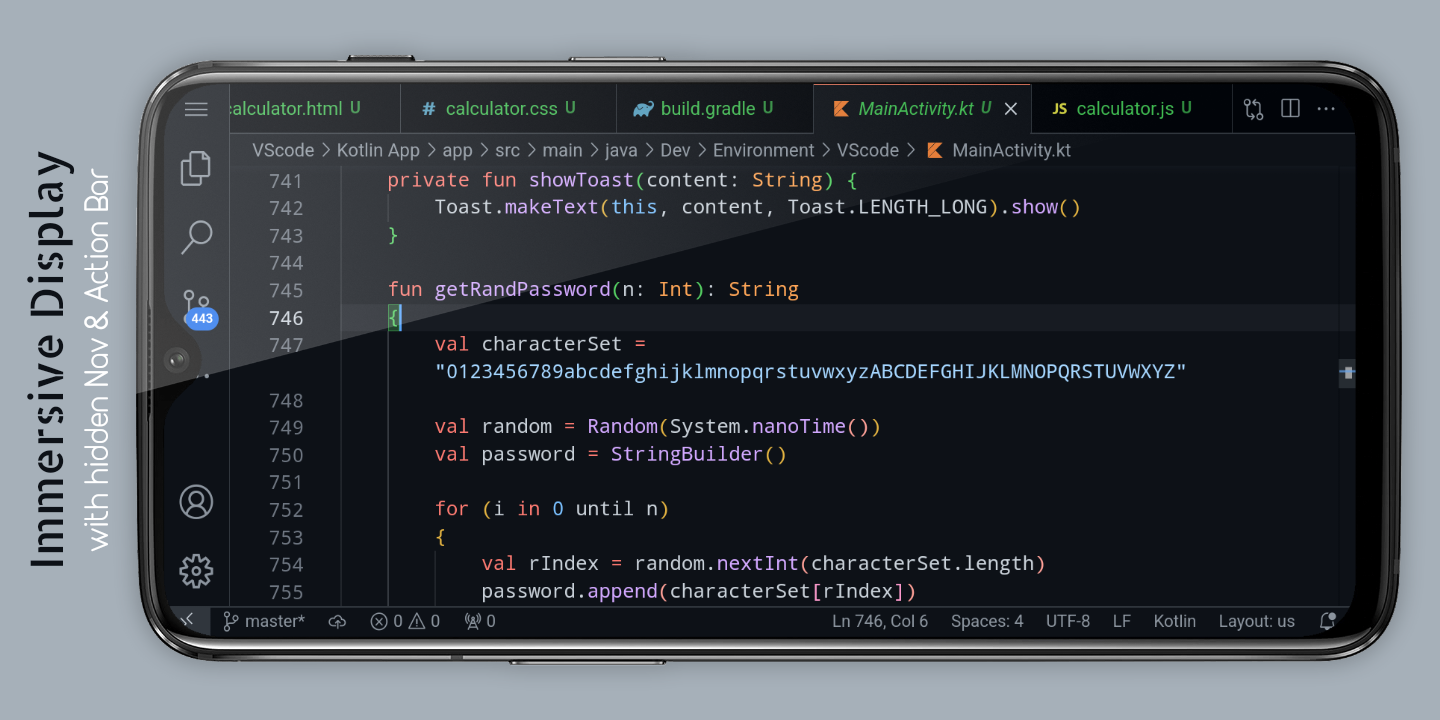The width and height of the screenshot is (1440, 720).
Task: Open the UTF-8 encoding picker
Action: click(1068, 622)
